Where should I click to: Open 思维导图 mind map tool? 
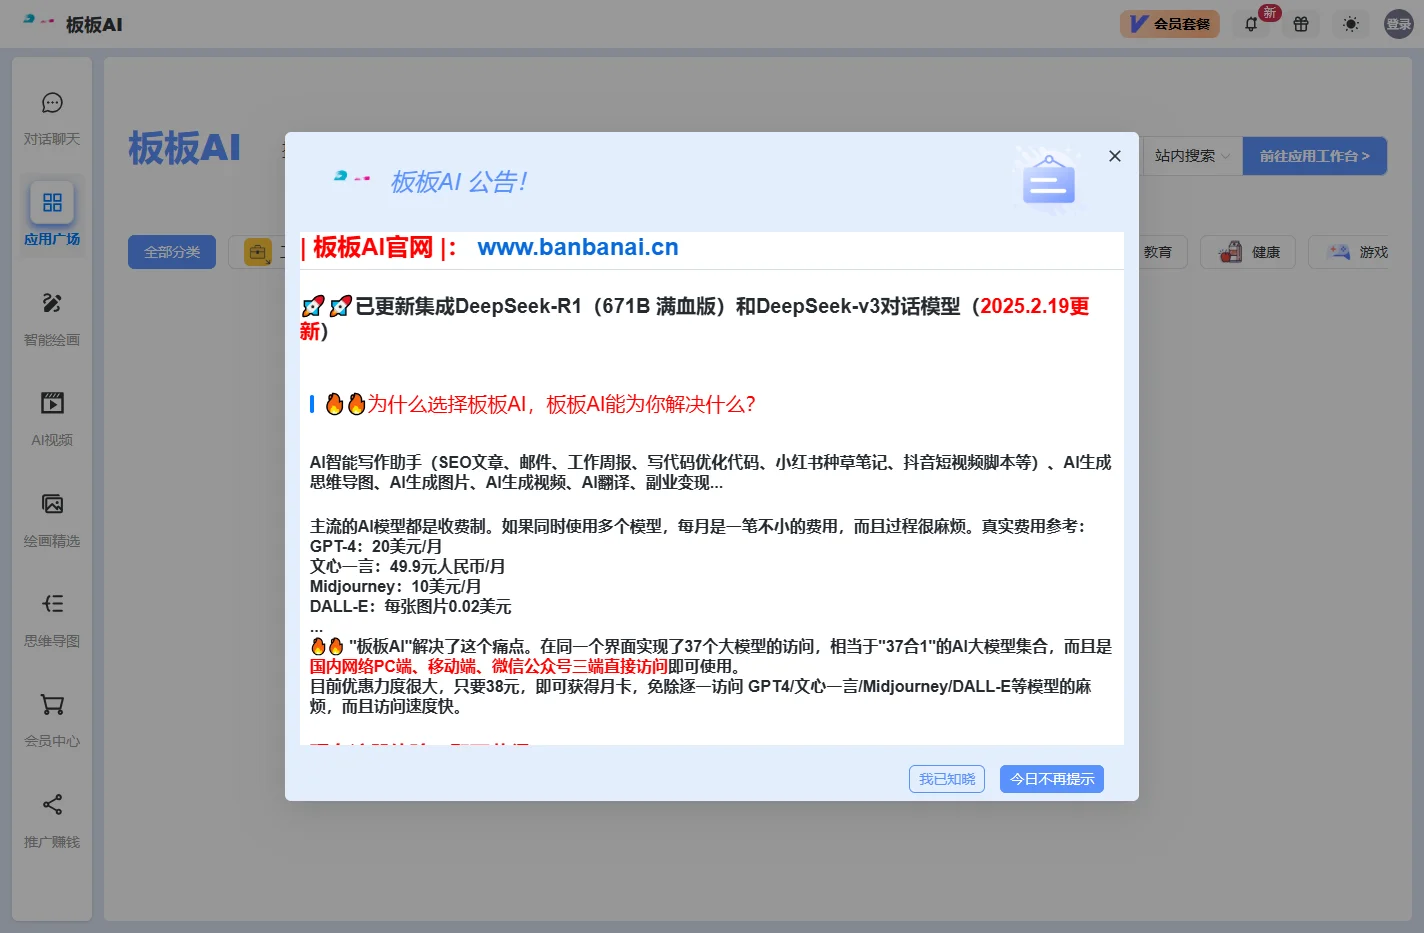(x=52, y=604)
